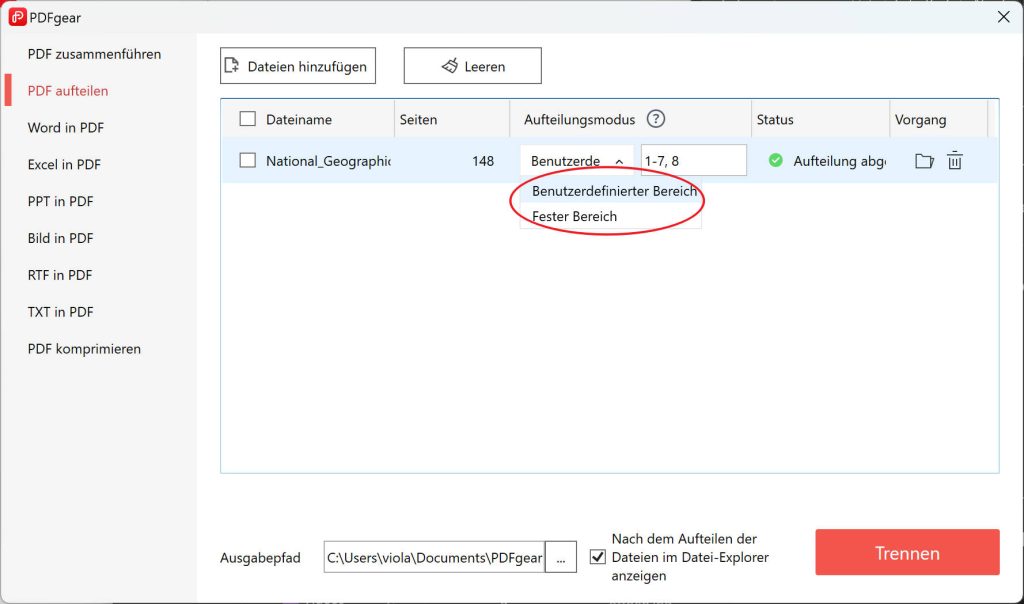Click the page range field showing 1-7, 8

pyautogui.click(x=694, y=159)
